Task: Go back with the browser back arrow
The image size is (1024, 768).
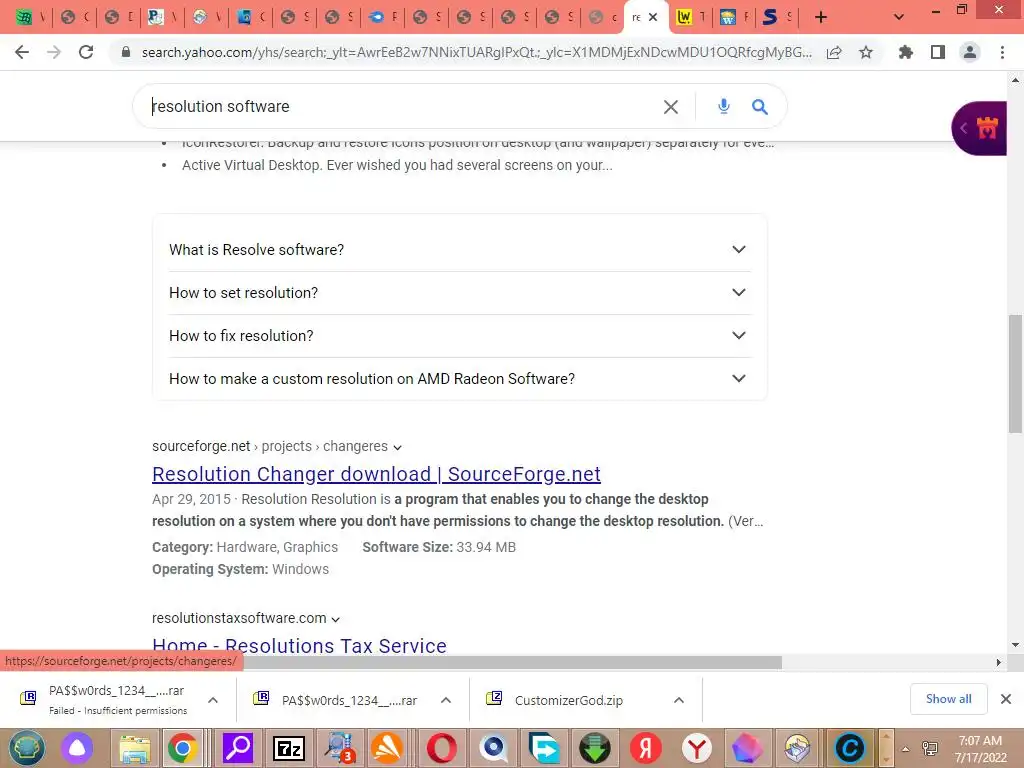Action: [x=22, y=52]
